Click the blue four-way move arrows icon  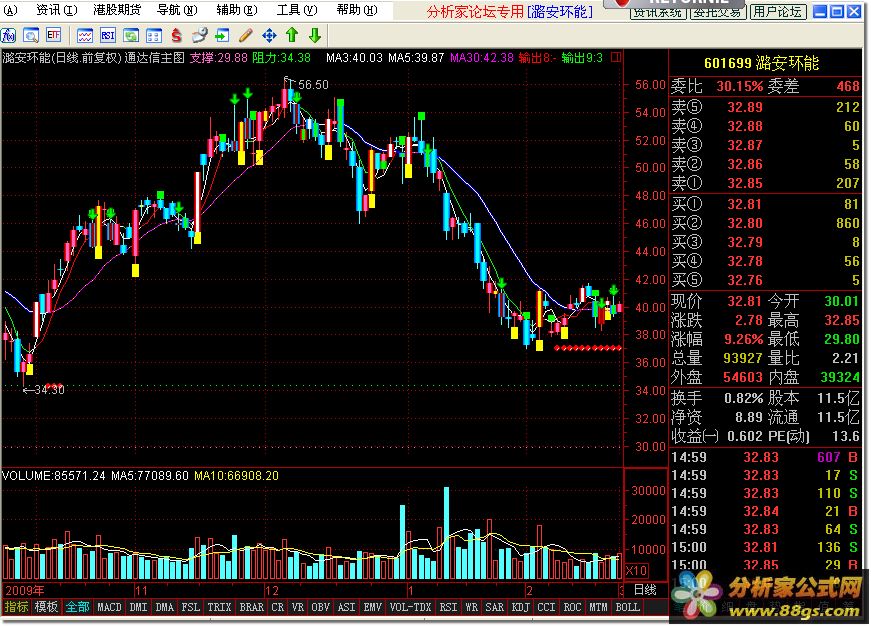269,36
